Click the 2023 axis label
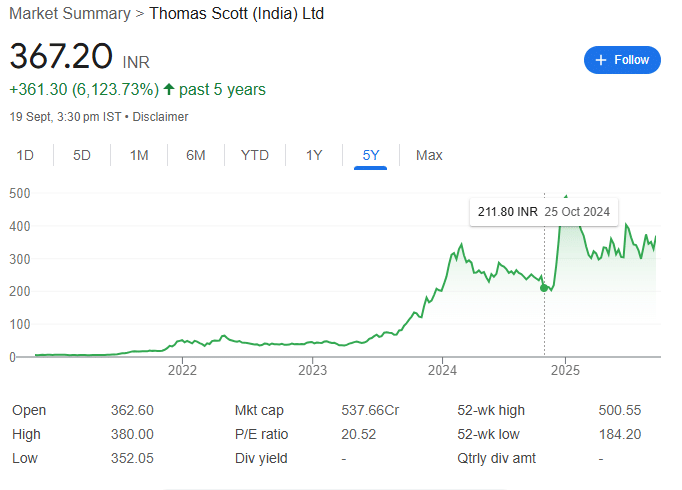 pyautogui.click(x=312, y=370)
